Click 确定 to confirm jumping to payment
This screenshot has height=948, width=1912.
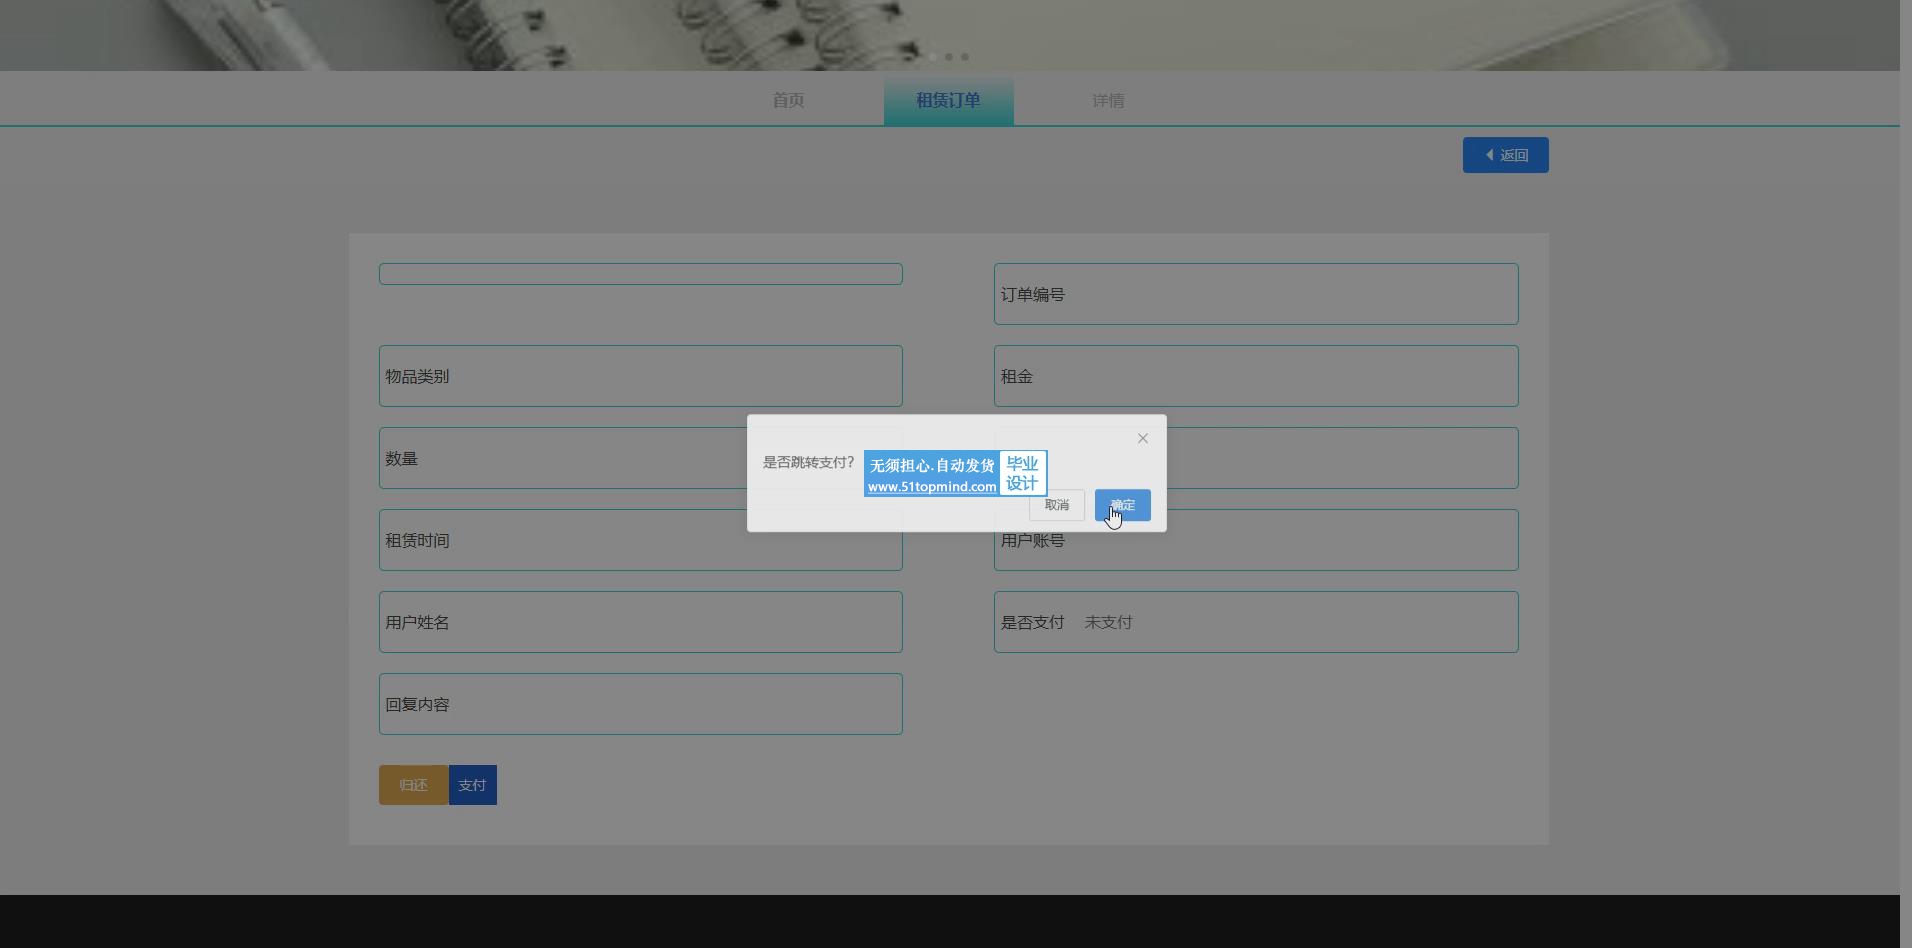1122,505
